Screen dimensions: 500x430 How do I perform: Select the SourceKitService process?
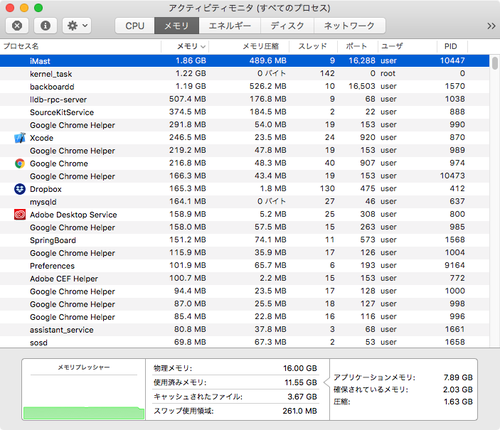point(245,112)
